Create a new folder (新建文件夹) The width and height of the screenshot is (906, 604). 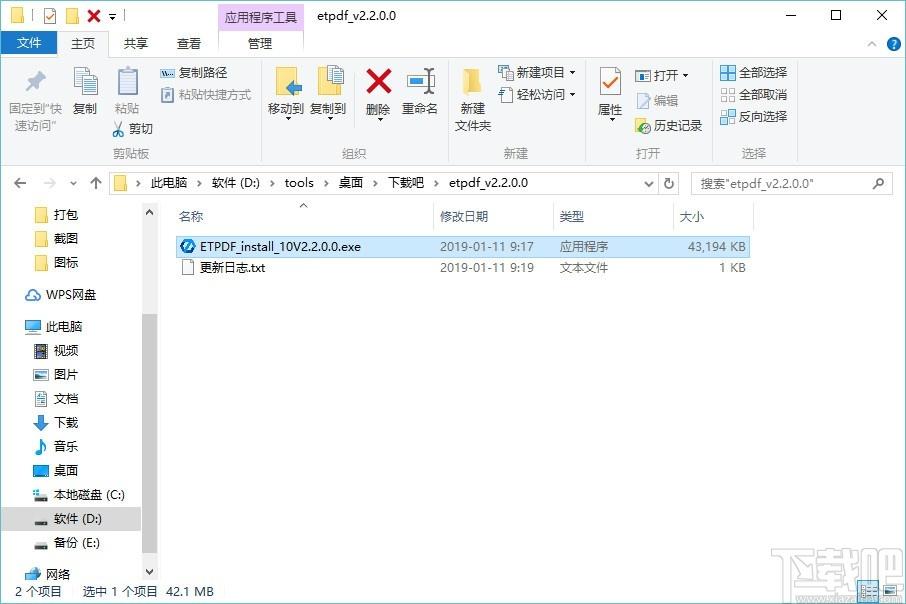tap(473, 99)
